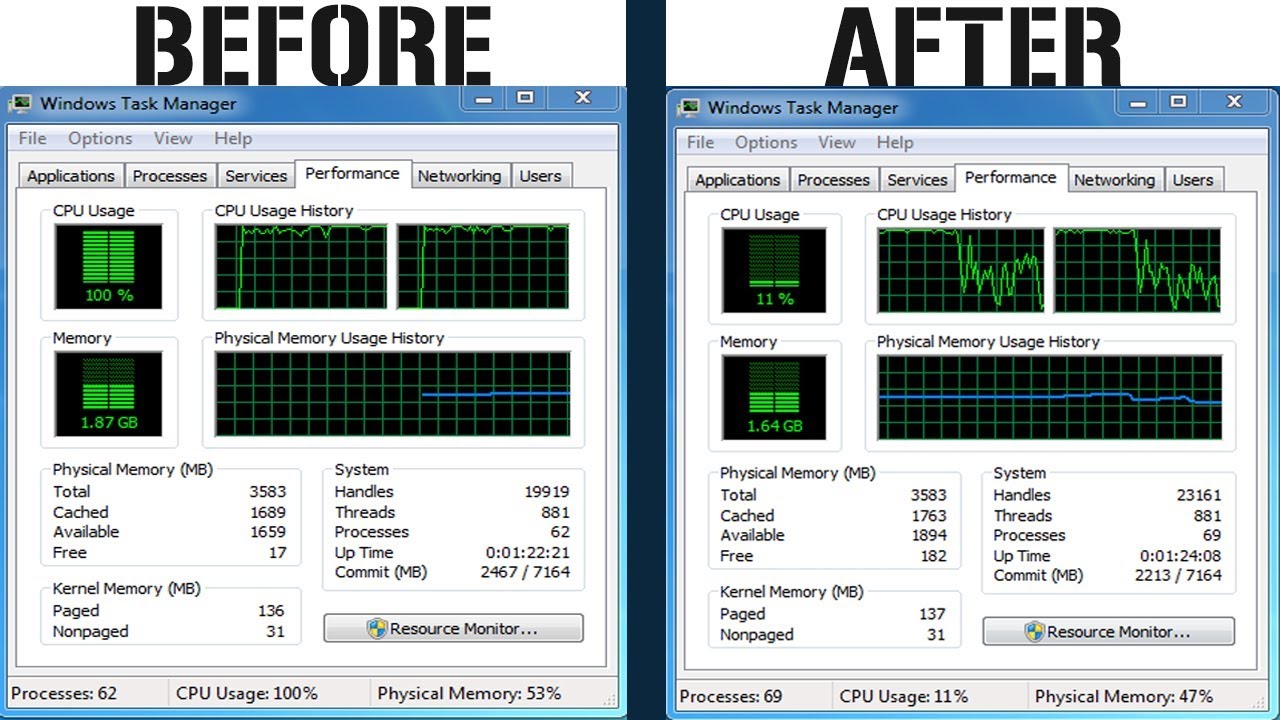This screenshot has width=1280, height=720.
Task: Click the Up Time value 0:01:24:08
Action: point(1181,556)
